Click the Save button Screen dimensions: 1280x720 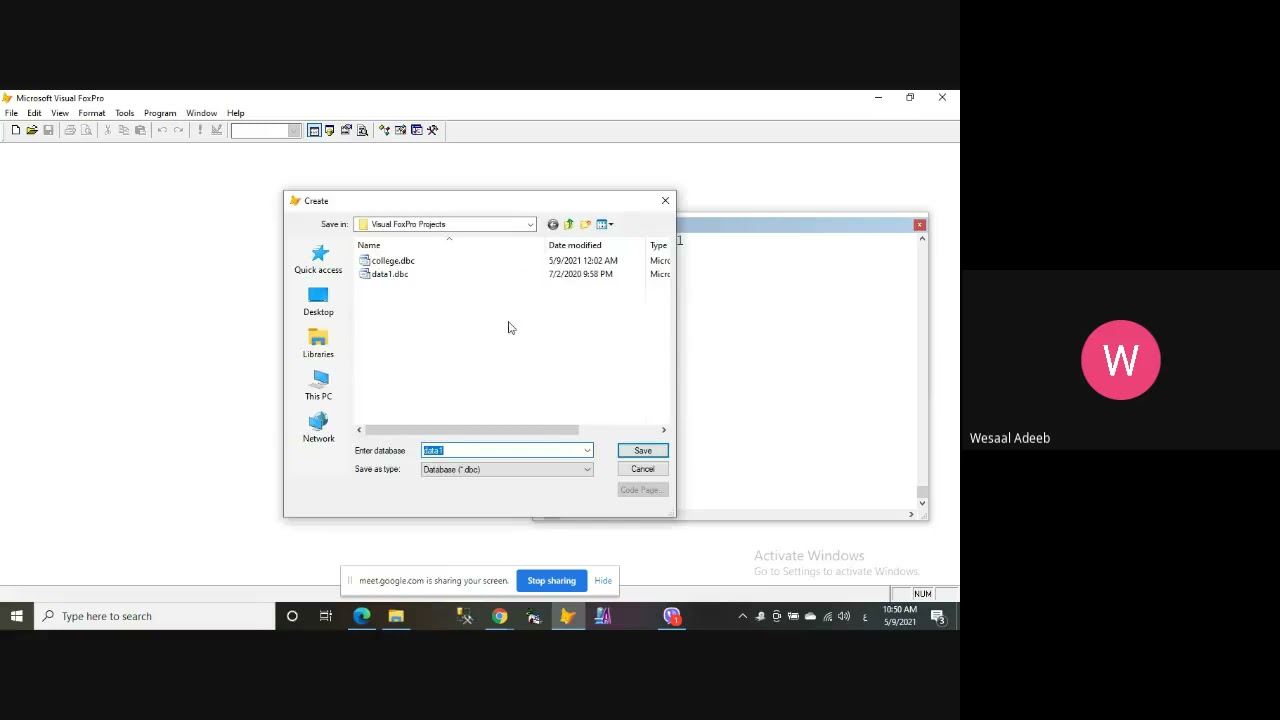[x=643, y=451]
